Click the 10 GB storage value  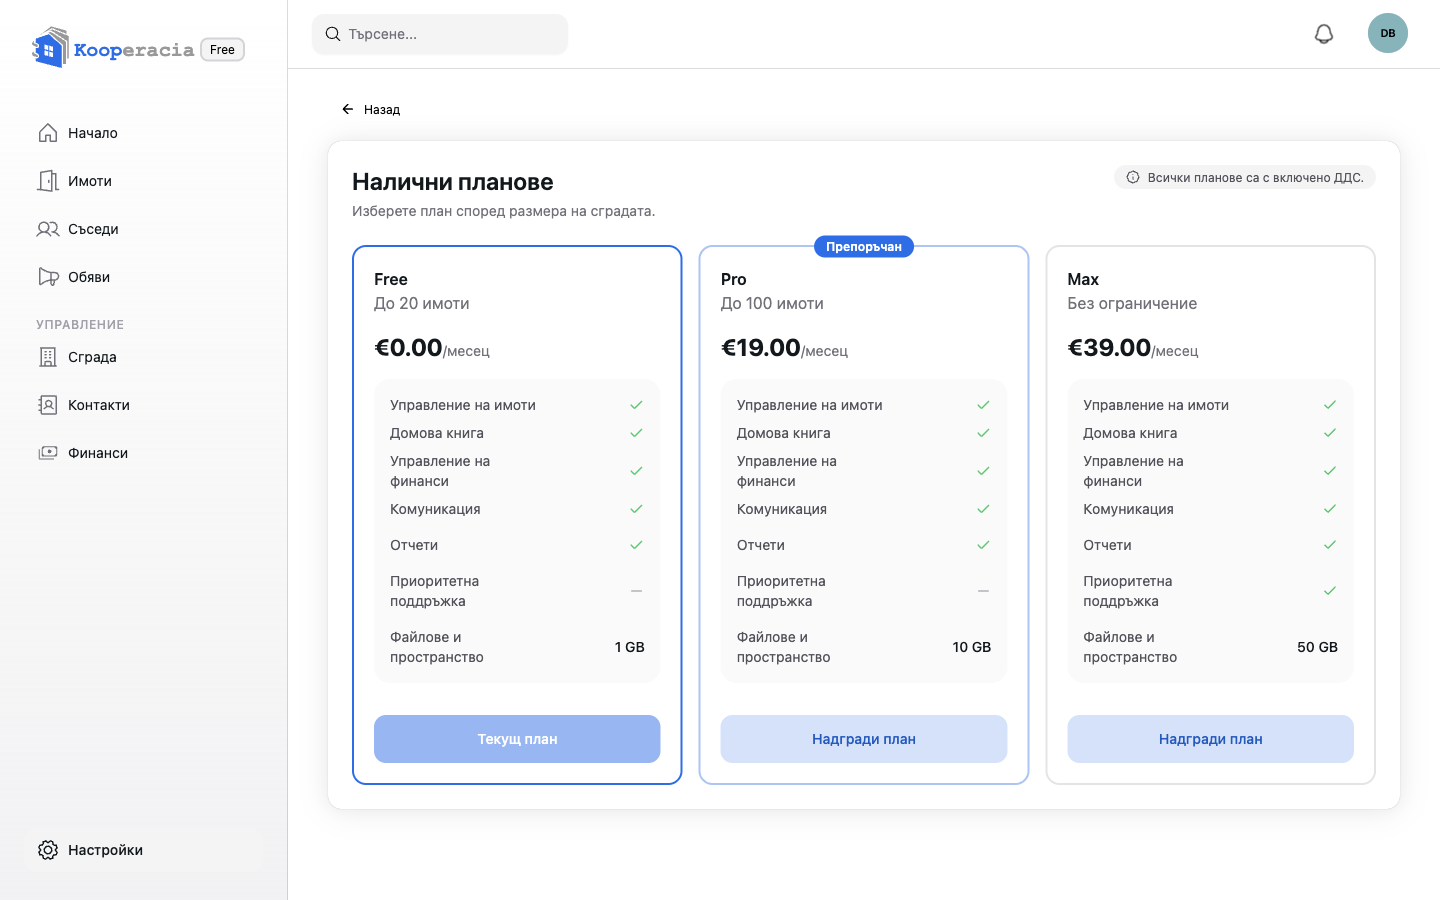tap(972, 647)
